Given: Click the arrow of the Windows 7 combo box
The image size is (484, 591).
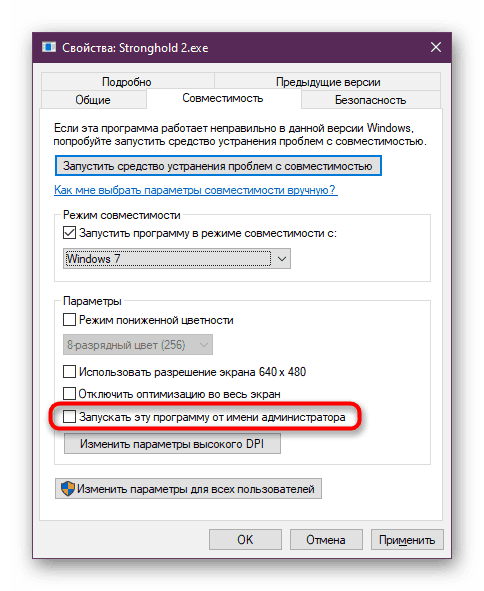Looking at the screenshot, I should click(x=282, y=259).
